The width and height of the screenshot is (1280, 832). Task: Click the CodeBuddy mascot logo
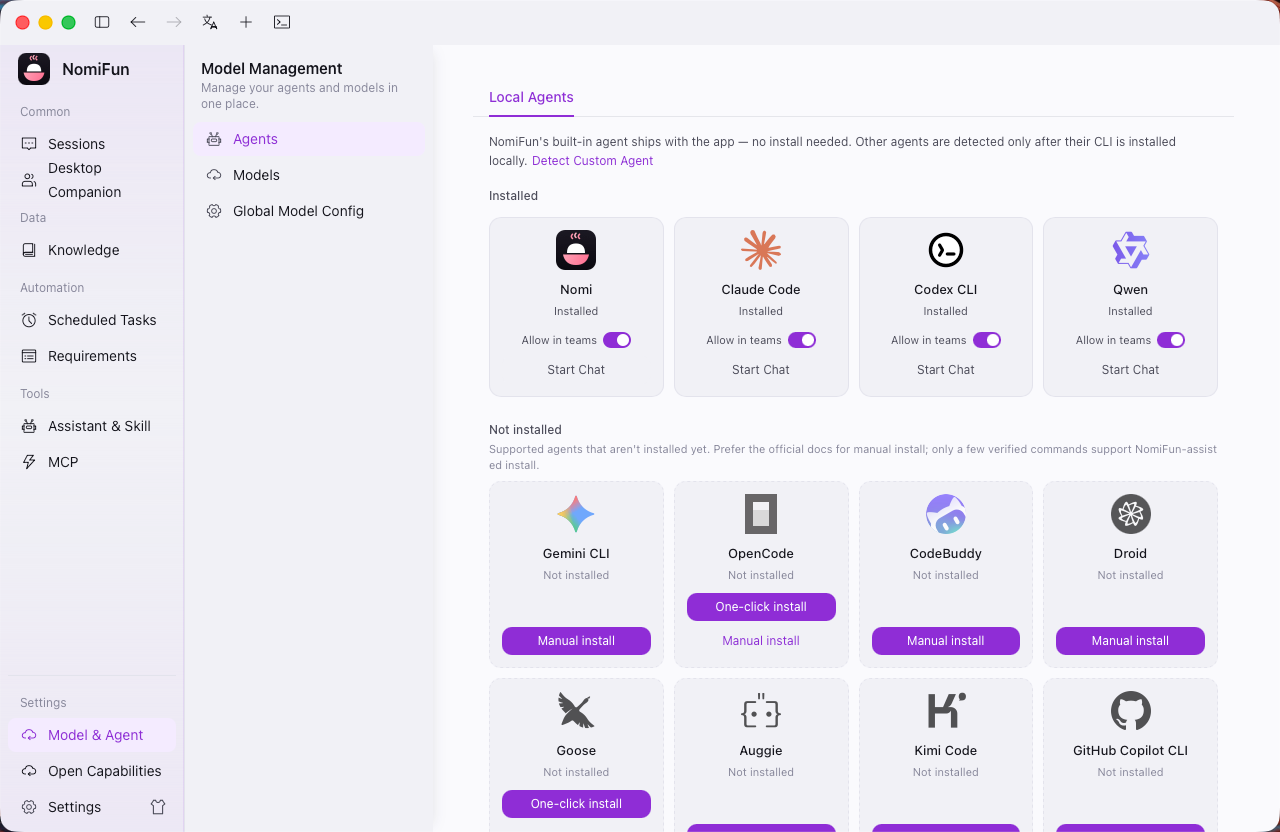point(946,514)
